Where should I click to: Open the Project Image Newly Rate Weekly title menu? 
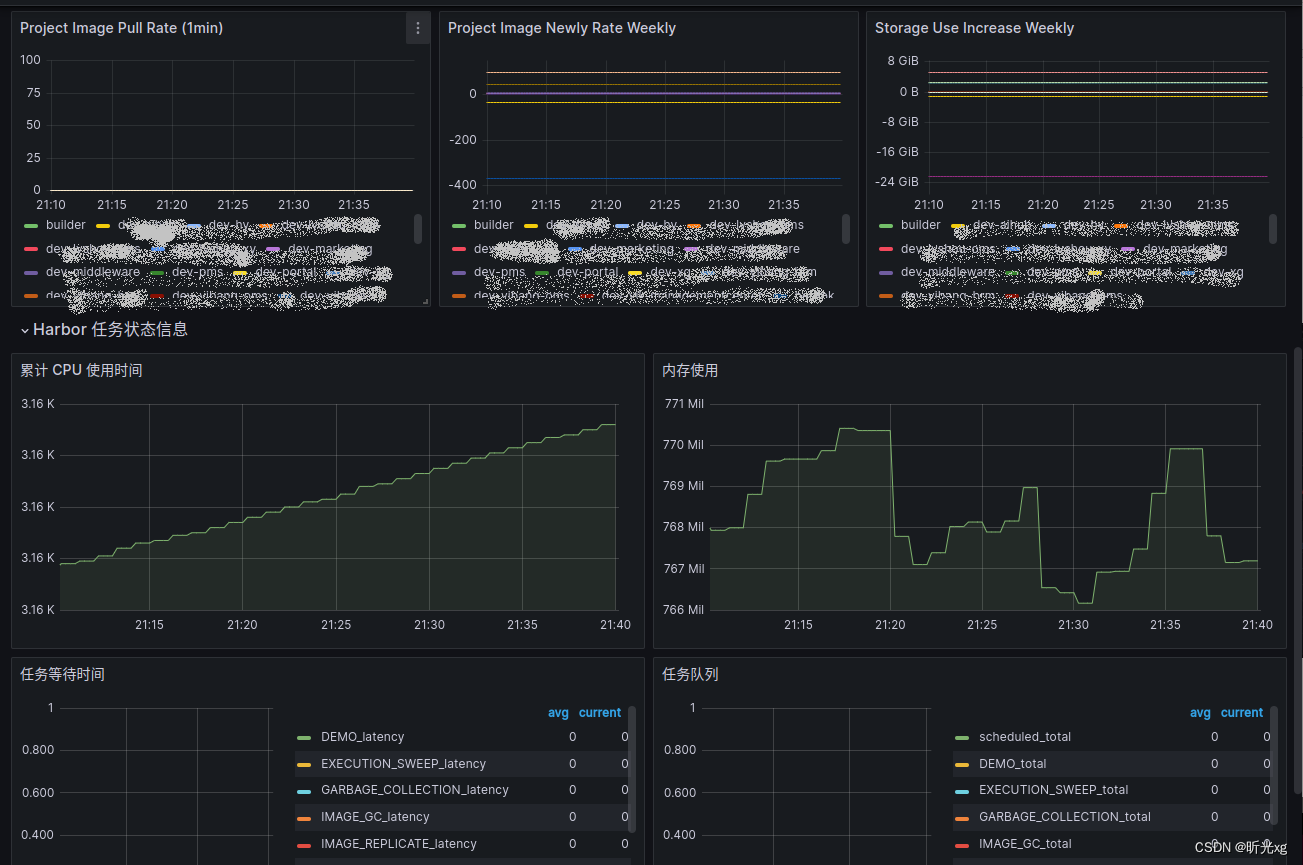pos(562,28)
